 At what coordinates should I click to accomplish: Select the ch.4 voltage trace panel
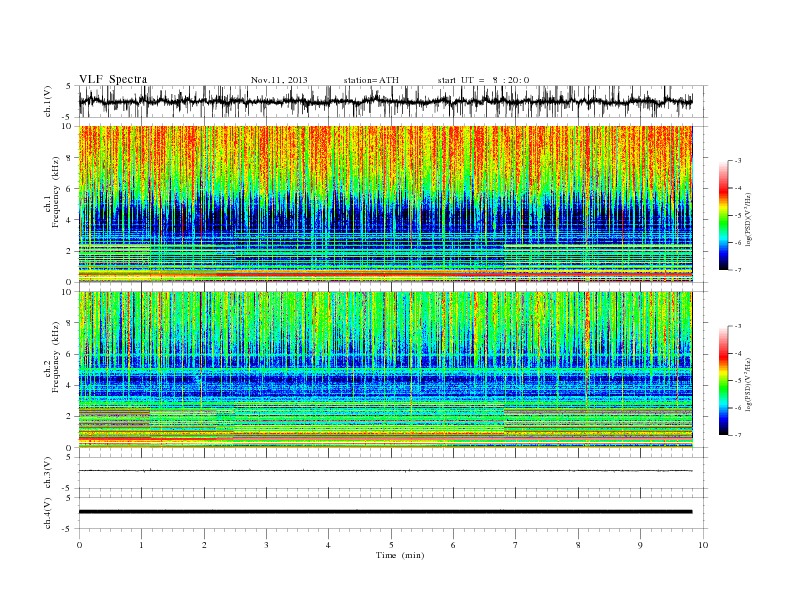tap(393, 513)
